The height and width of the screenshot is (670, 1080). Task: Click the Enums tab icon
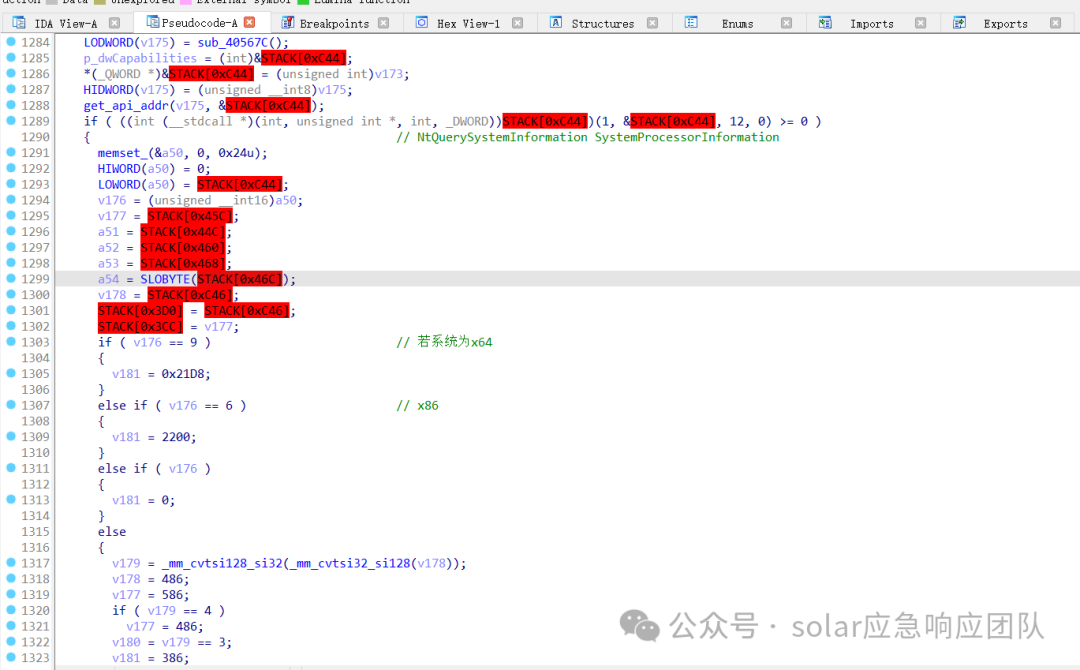(x=691, y=23)
